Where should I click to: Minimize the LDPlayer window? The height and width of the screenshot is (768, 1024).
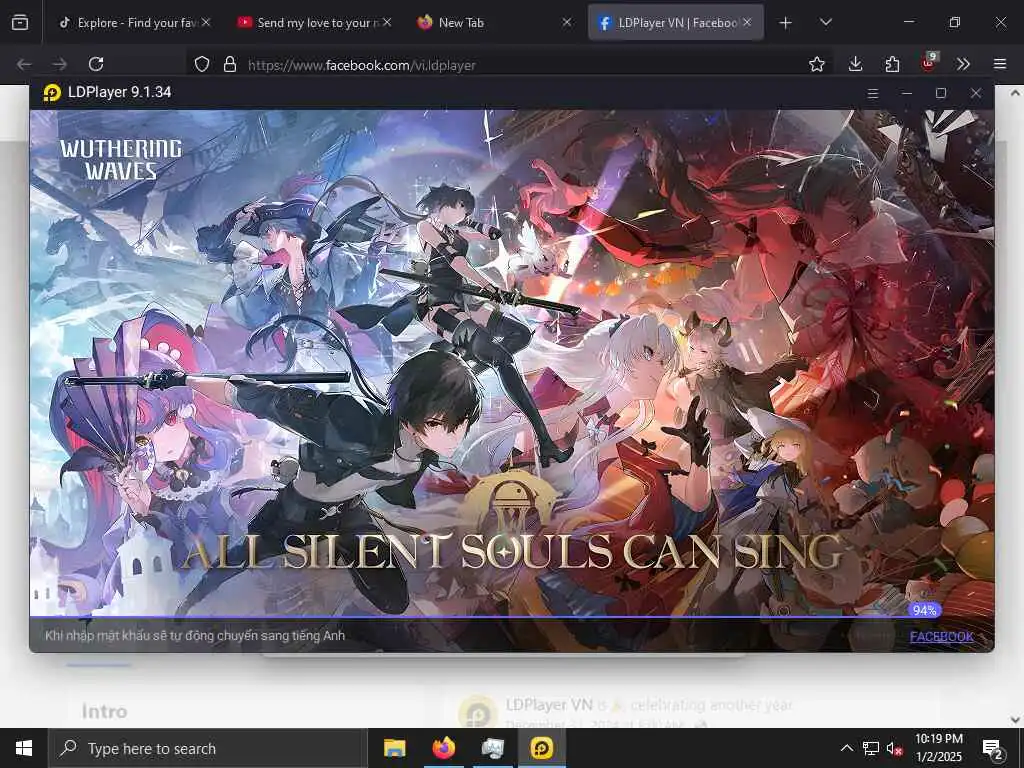pyautogui.click(x=906, y=93)
